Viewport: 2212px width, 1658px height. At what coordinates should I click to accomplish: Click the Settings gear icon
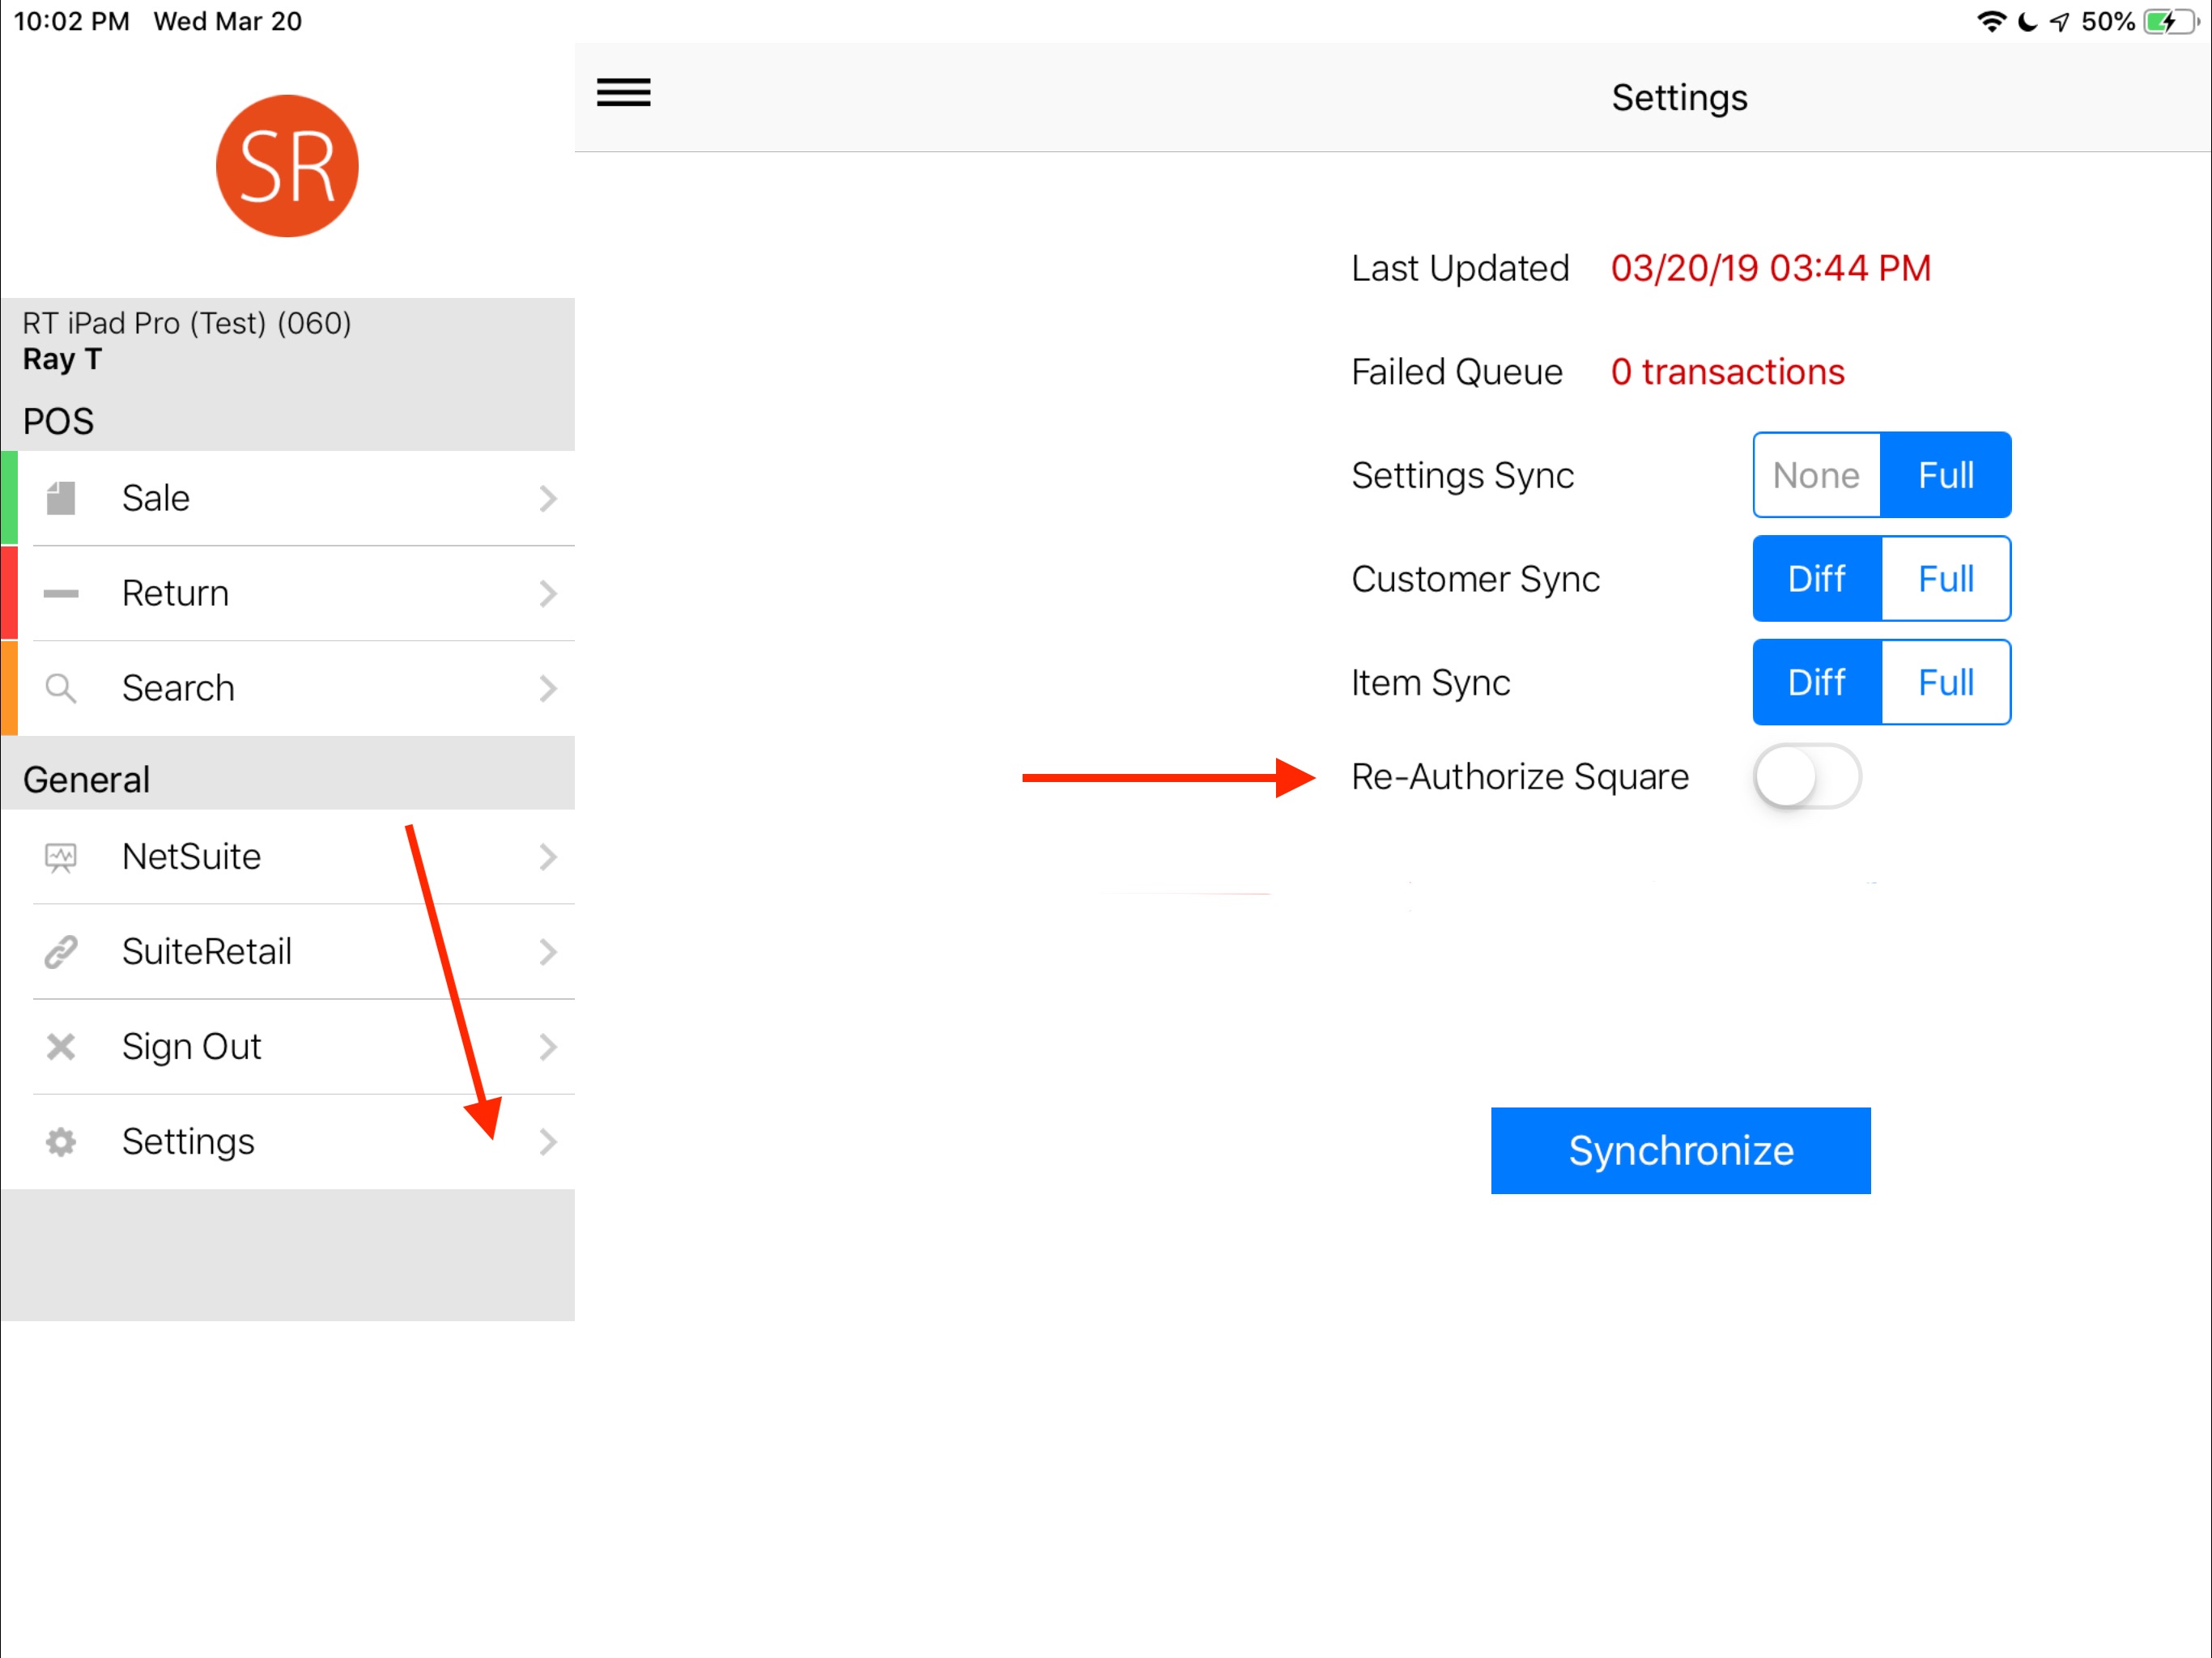pos(61,1142)
